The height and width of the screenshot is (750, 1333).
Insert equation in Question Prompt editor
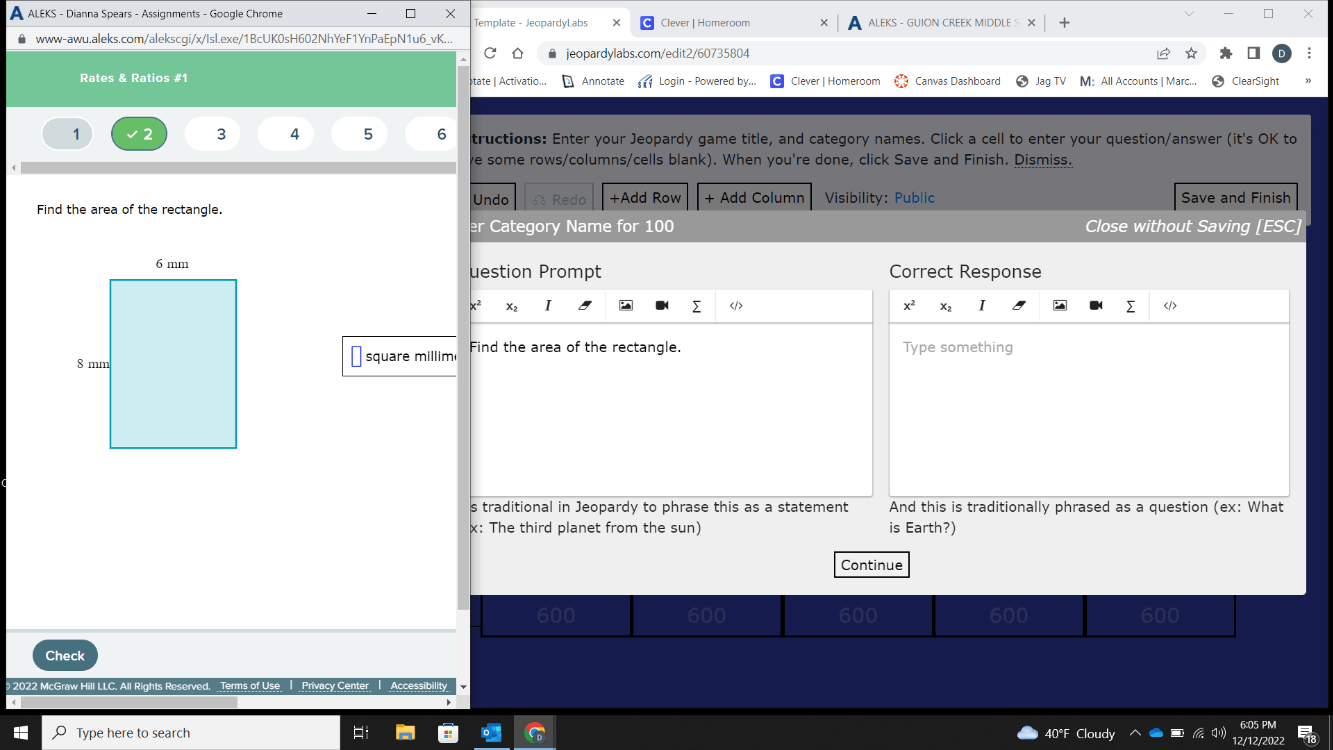click(x=696, y=306)
